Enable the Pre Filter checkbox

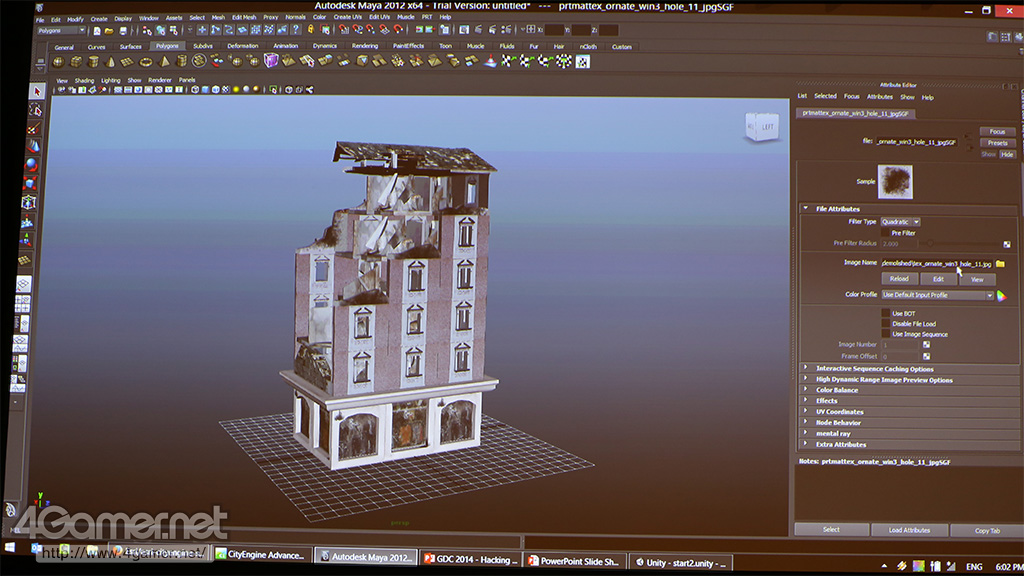pyautogui.click(x=885, y=232)
